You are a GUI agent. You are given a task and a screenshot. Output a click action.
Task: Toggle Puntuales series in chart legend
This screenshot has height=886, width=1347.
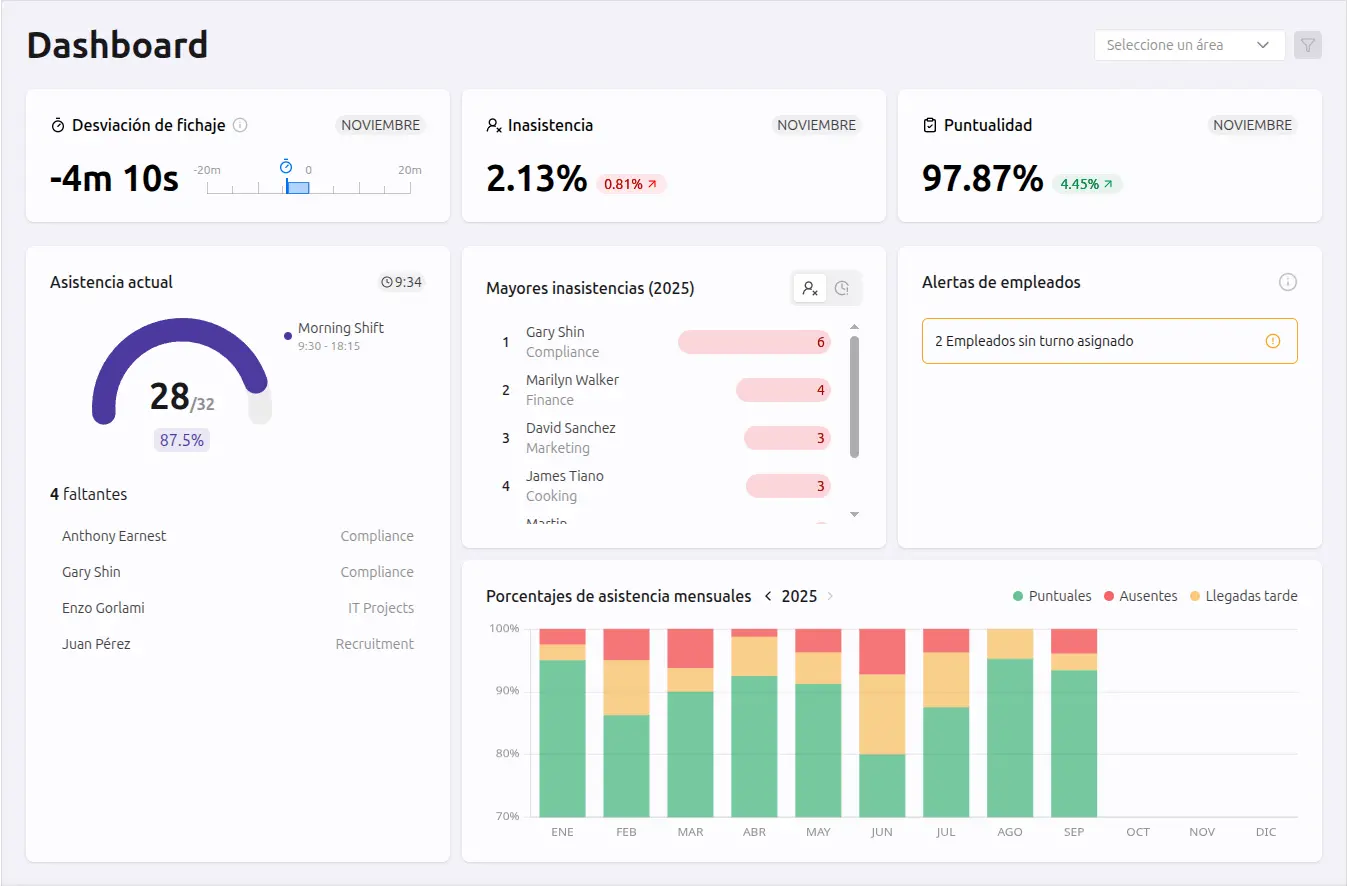coord(1050,595)
